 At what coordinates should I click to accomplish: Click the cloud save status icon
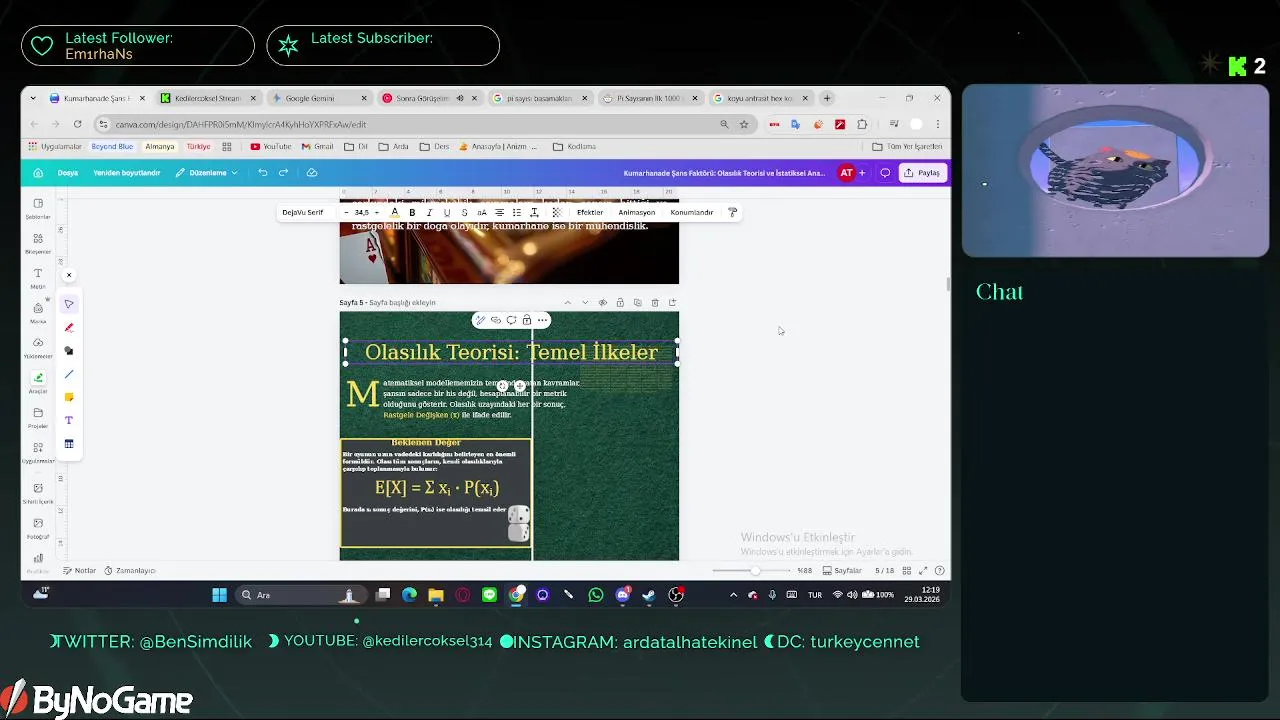[x=312, y=173]
